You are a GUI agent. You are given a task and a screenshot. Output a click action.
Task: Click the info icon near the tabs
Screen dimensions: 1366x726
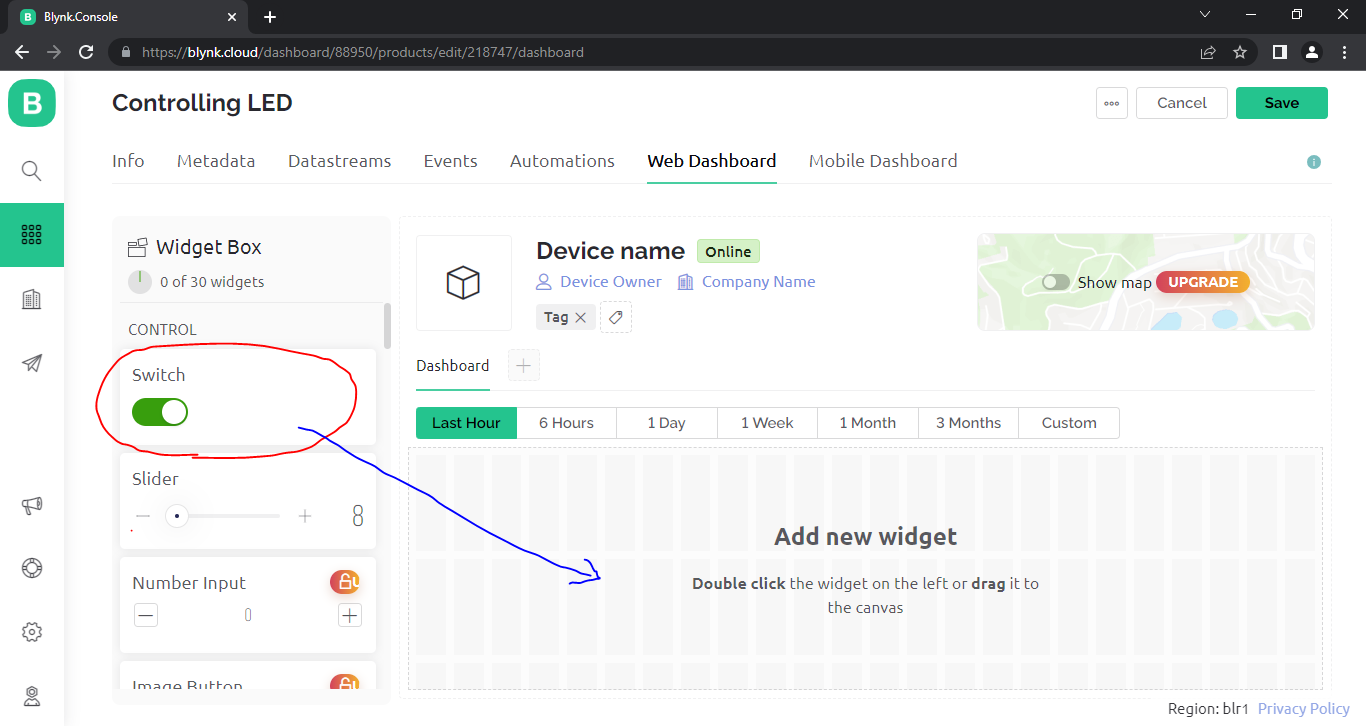point(1314,162)
